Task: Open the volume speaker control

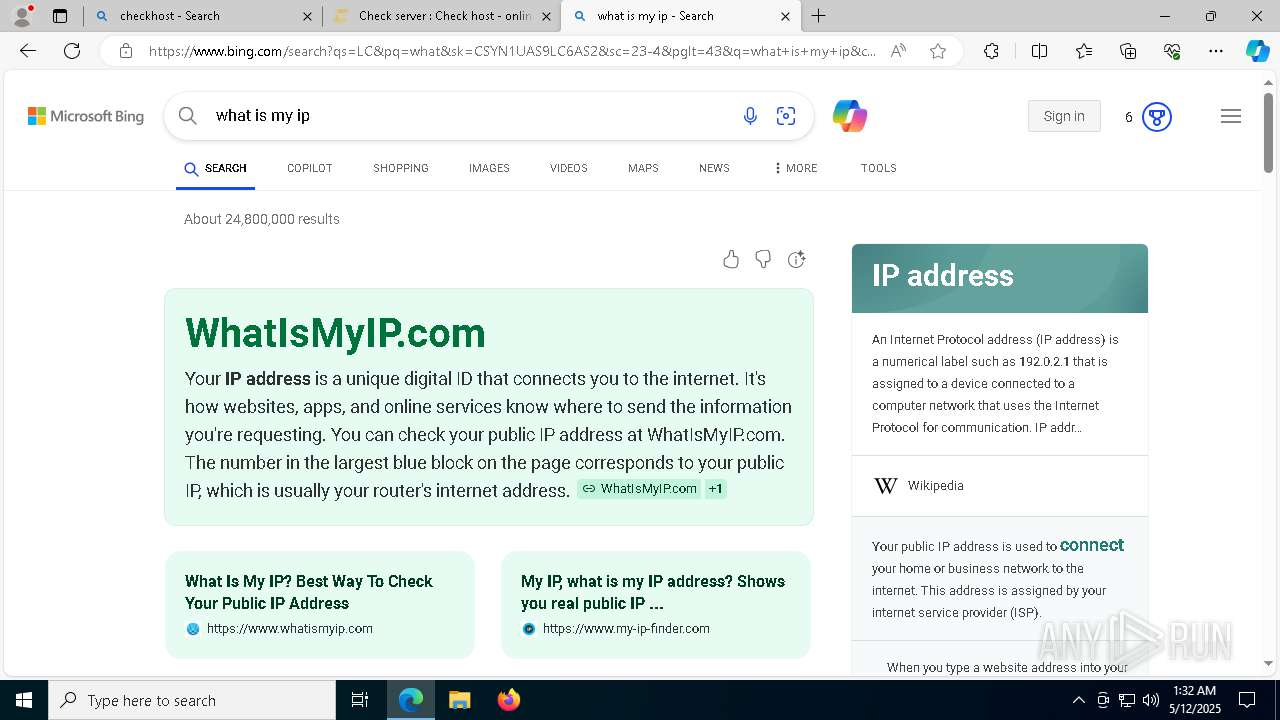Action: [x=1151, y=700]
